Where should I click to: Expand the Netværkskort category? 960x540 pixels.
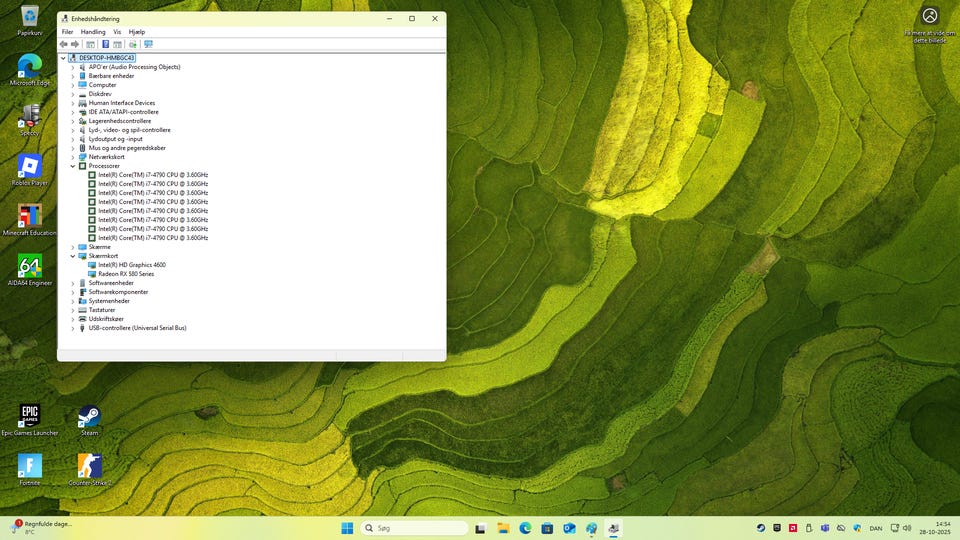pyautogui.click(x=73, y=157)
